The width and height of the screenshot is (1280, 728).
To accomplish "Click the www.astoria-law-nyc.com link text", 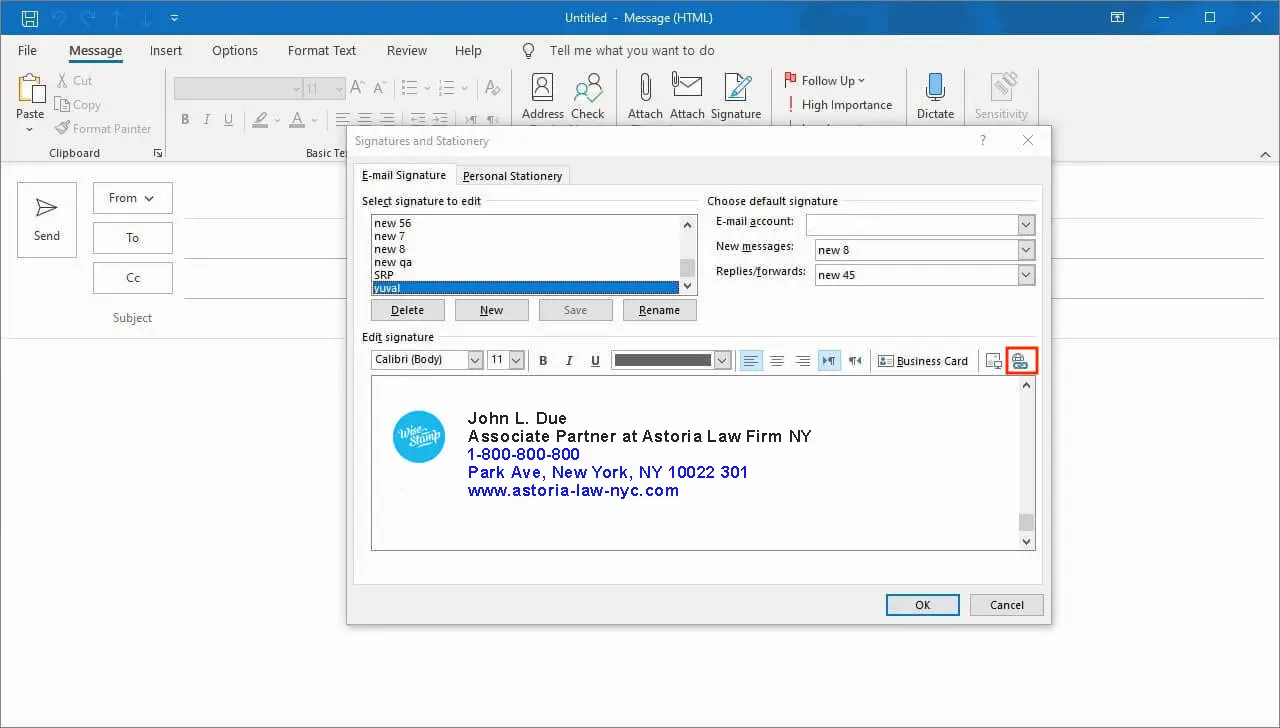I will (x=573, y=491).
